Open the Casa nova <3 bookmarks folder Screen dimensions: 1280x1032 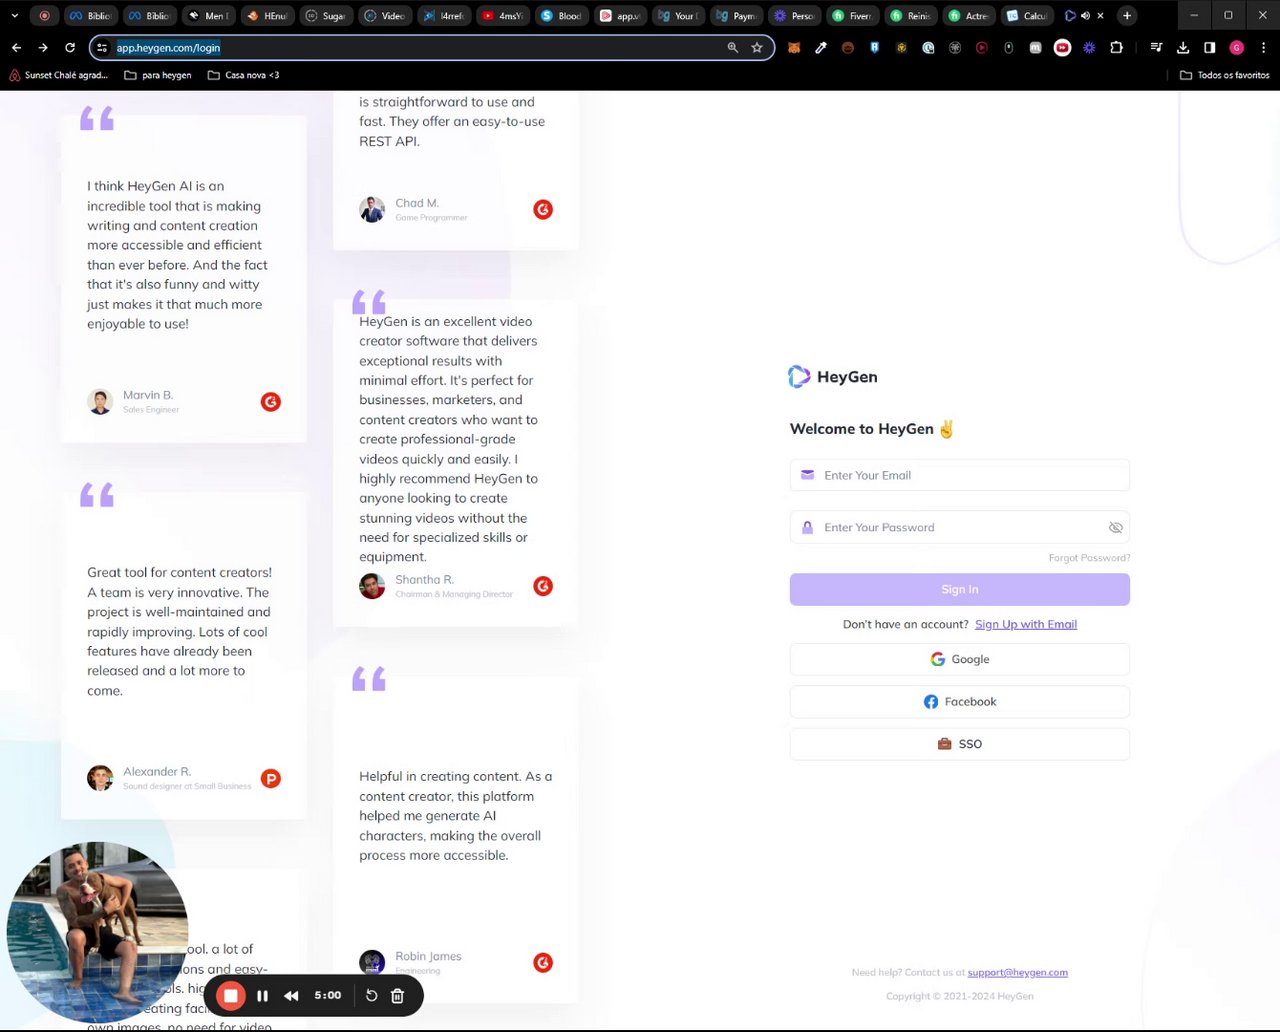tap(243, 75)
